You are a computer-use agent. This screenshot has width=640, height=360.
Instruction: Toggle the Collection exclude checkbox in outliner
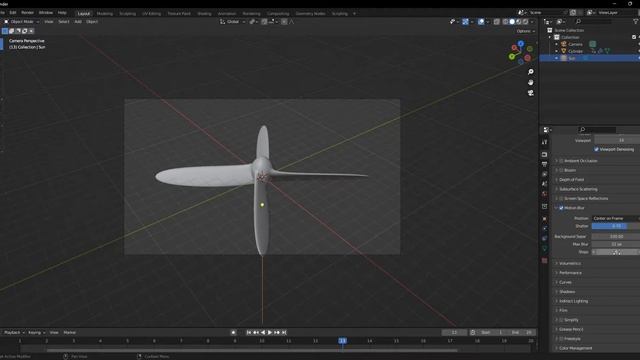pos(634,37)
